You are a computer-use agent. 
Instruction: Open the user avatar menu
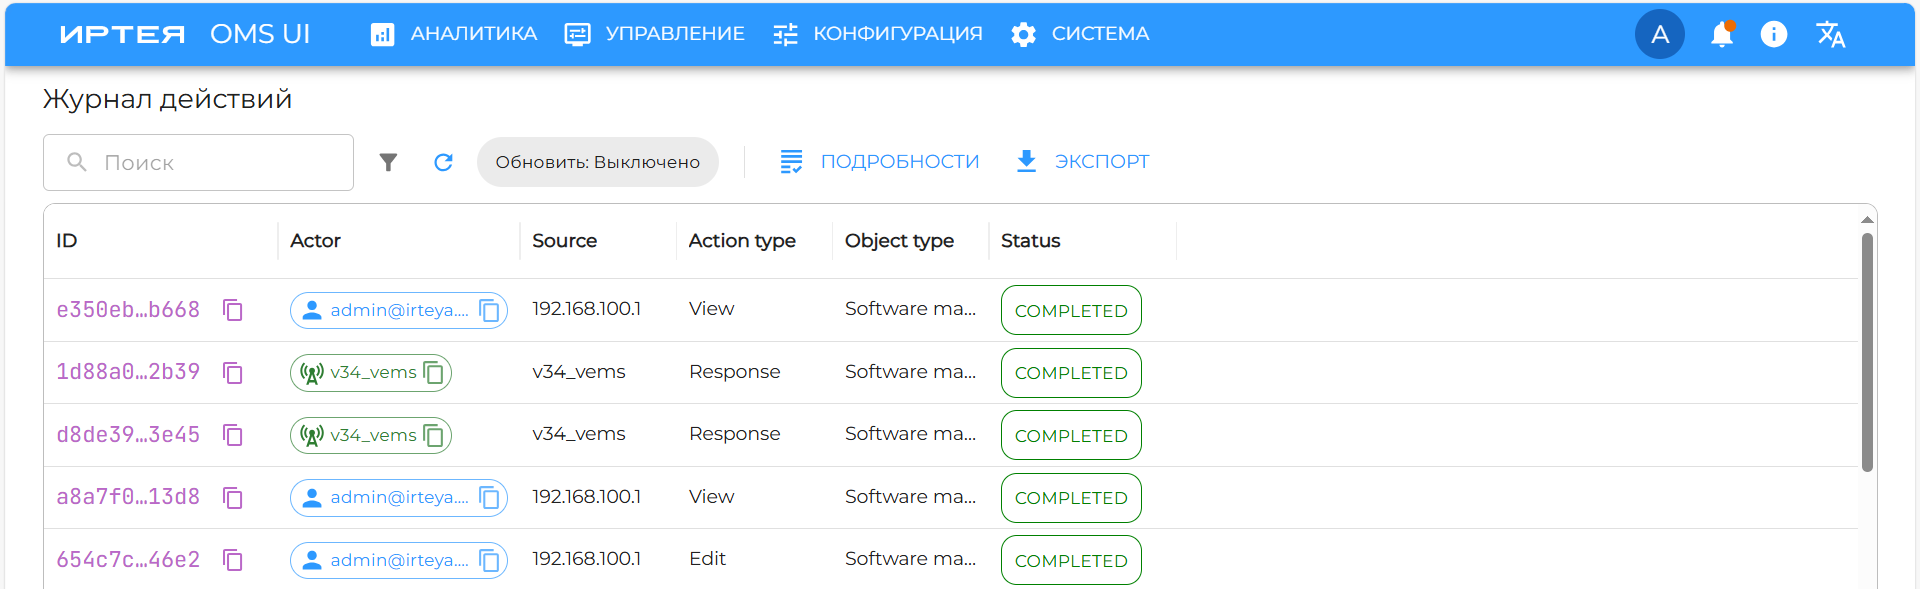pyautogui.click(x=1659, y=35)
